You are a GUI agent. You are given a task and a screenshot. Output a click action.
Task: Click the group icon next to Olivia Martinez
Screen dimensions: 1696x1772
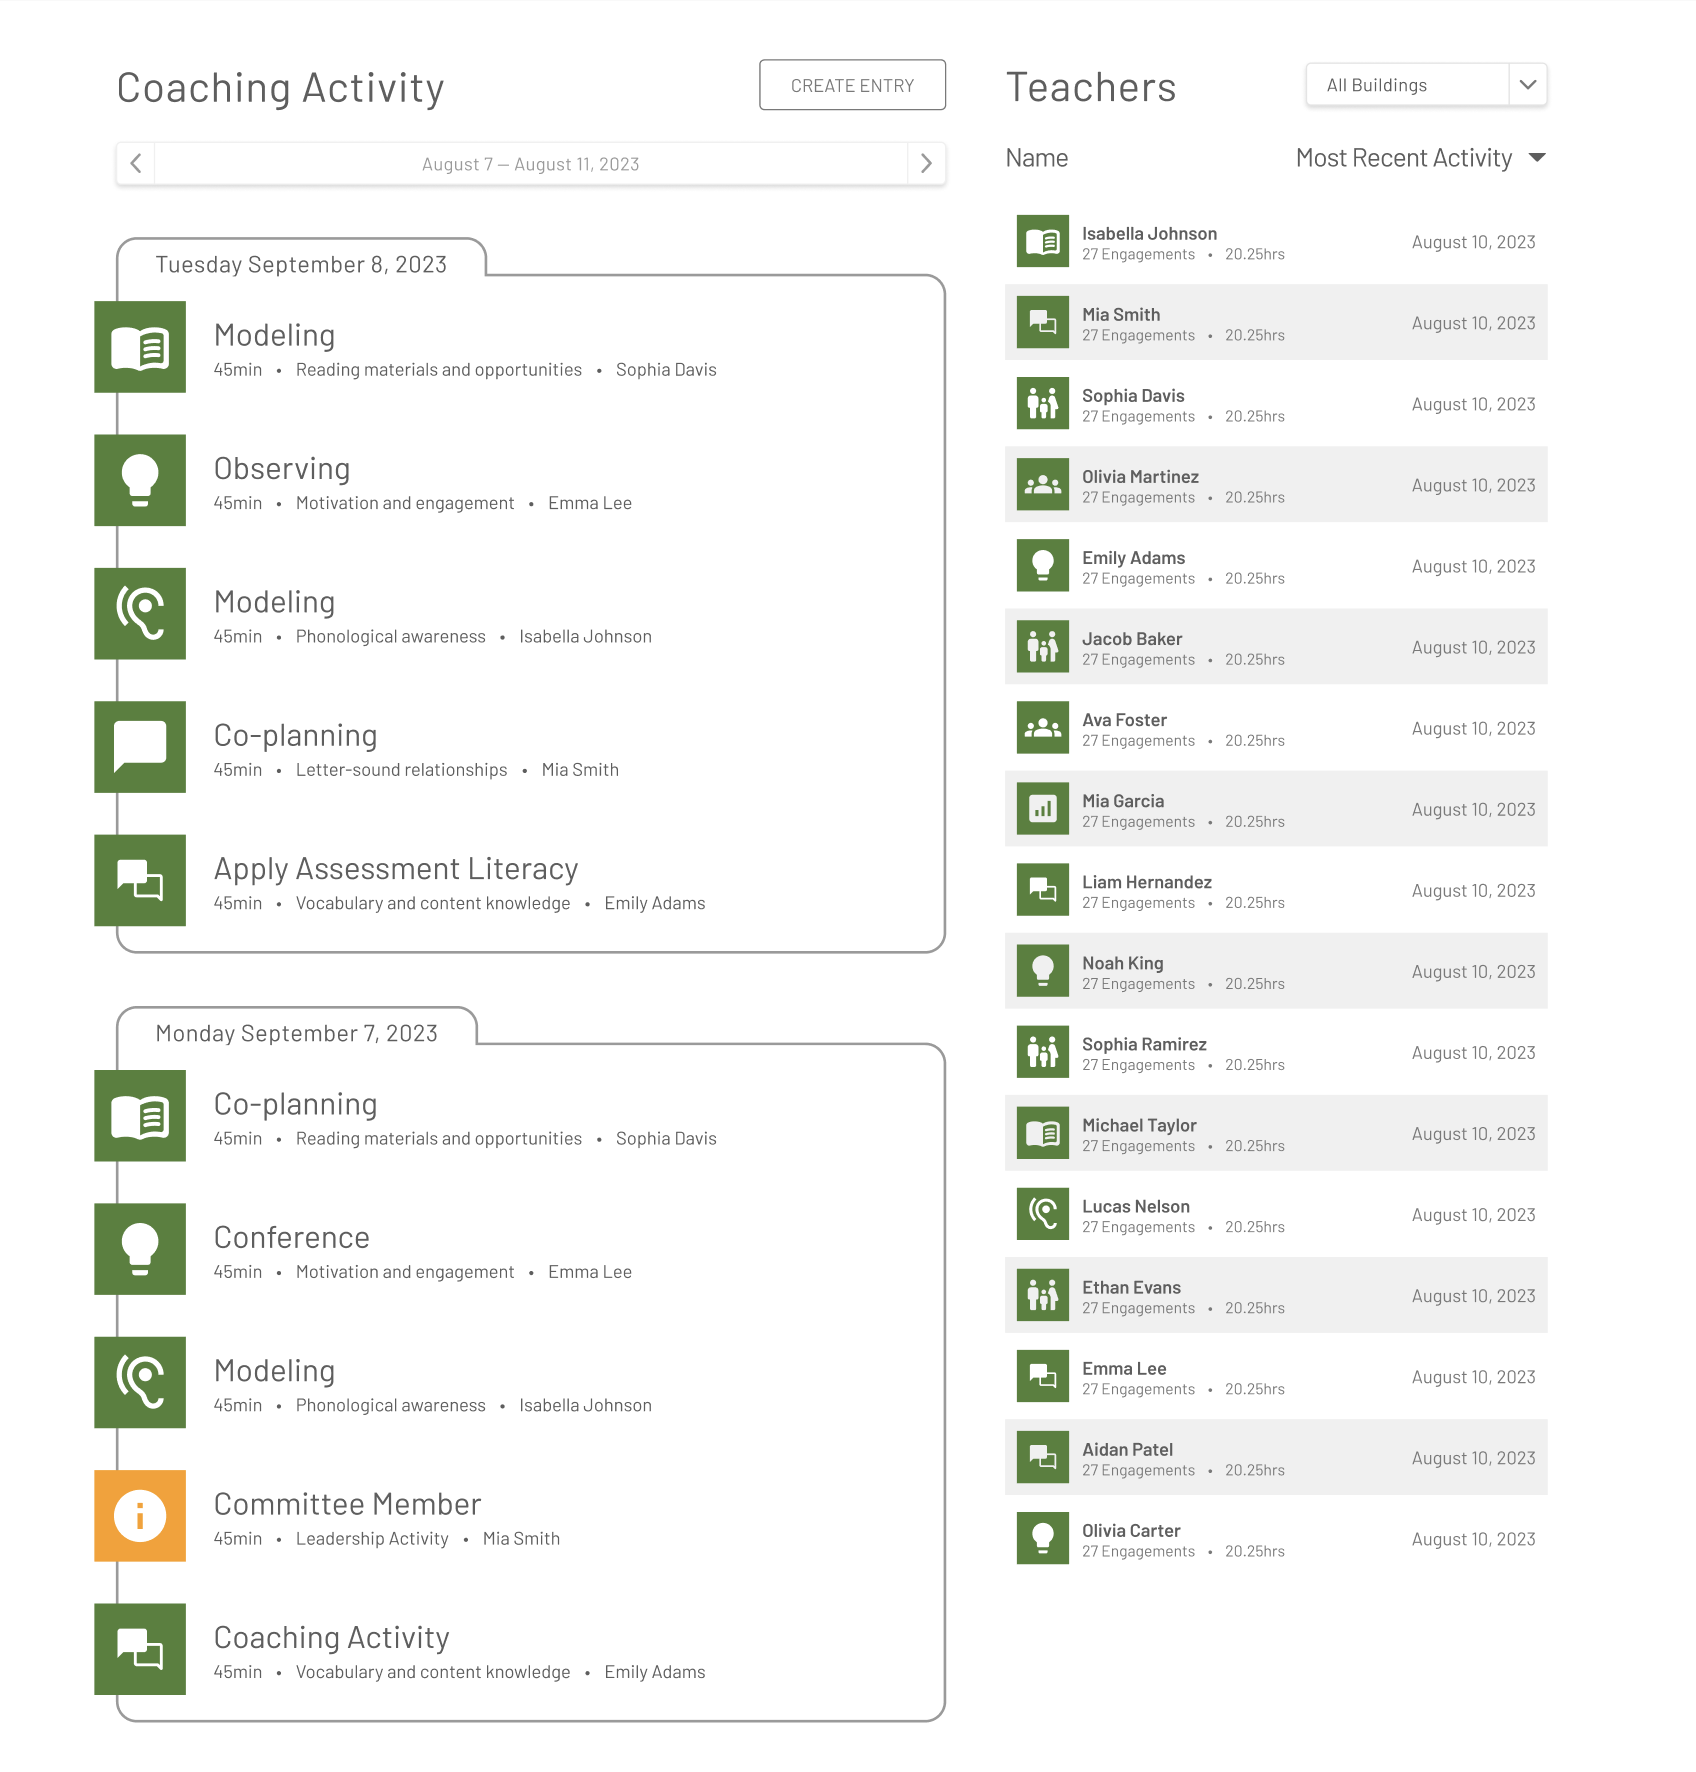coord(1042,485)
